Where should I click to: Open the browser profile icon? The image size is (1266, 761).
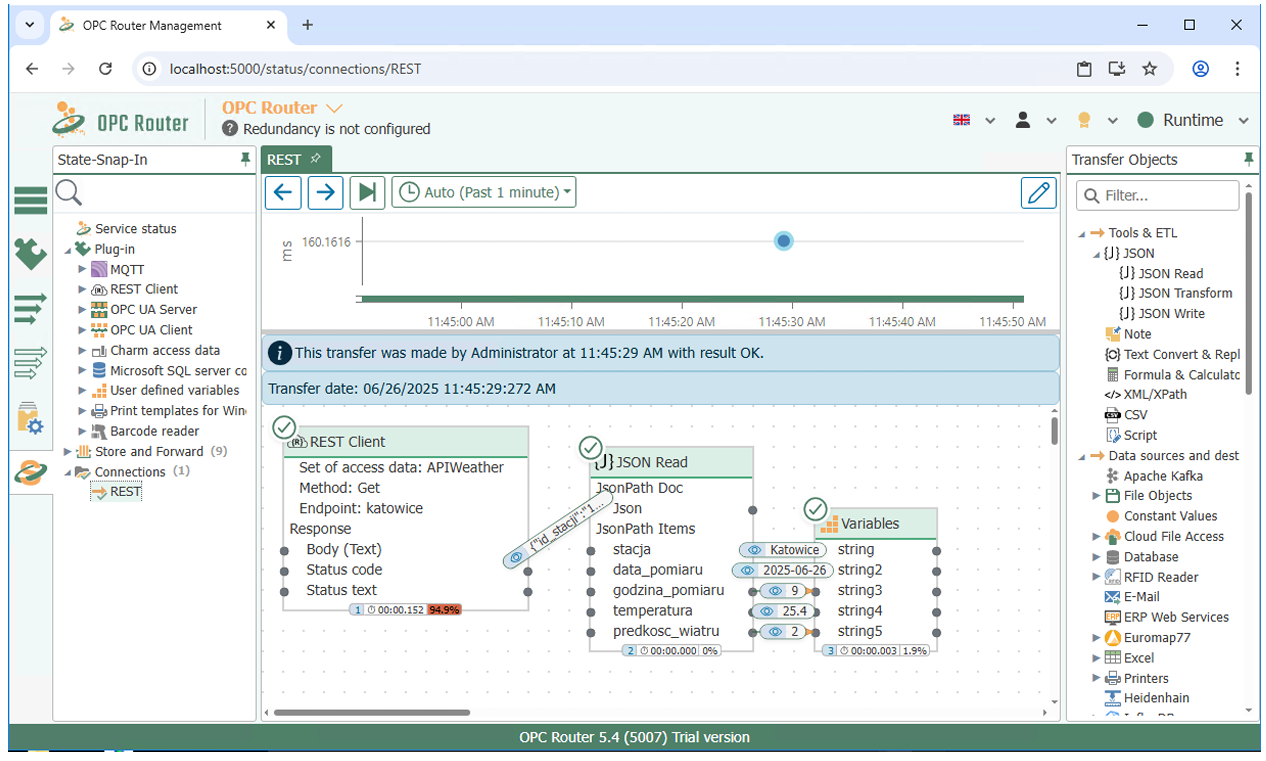pos(1200,69)
